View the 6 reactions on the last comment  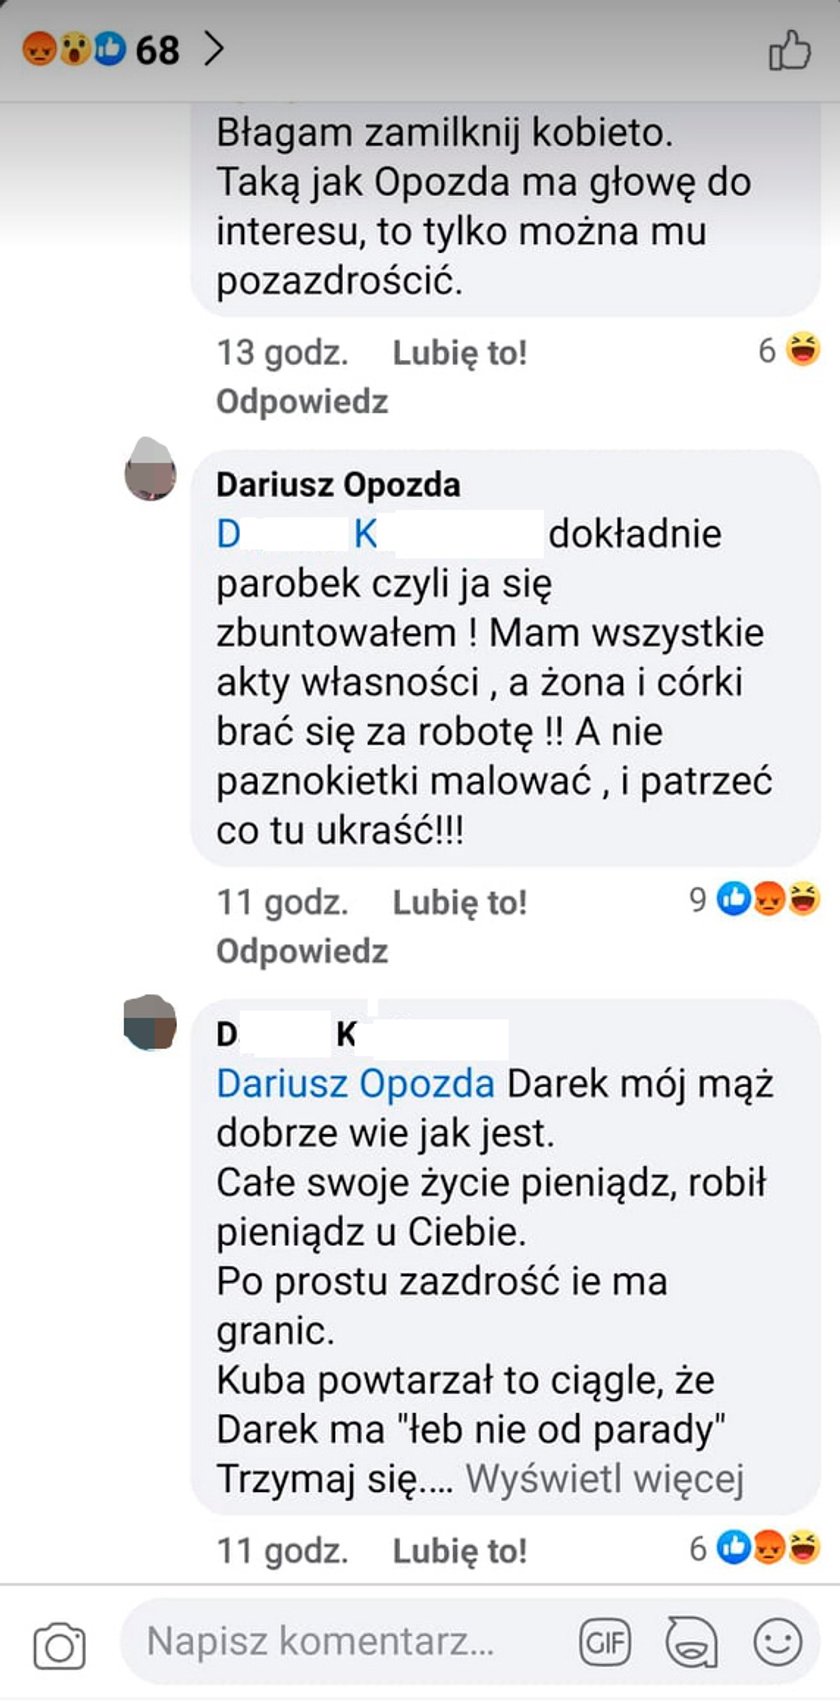[x=755, y=1548]
